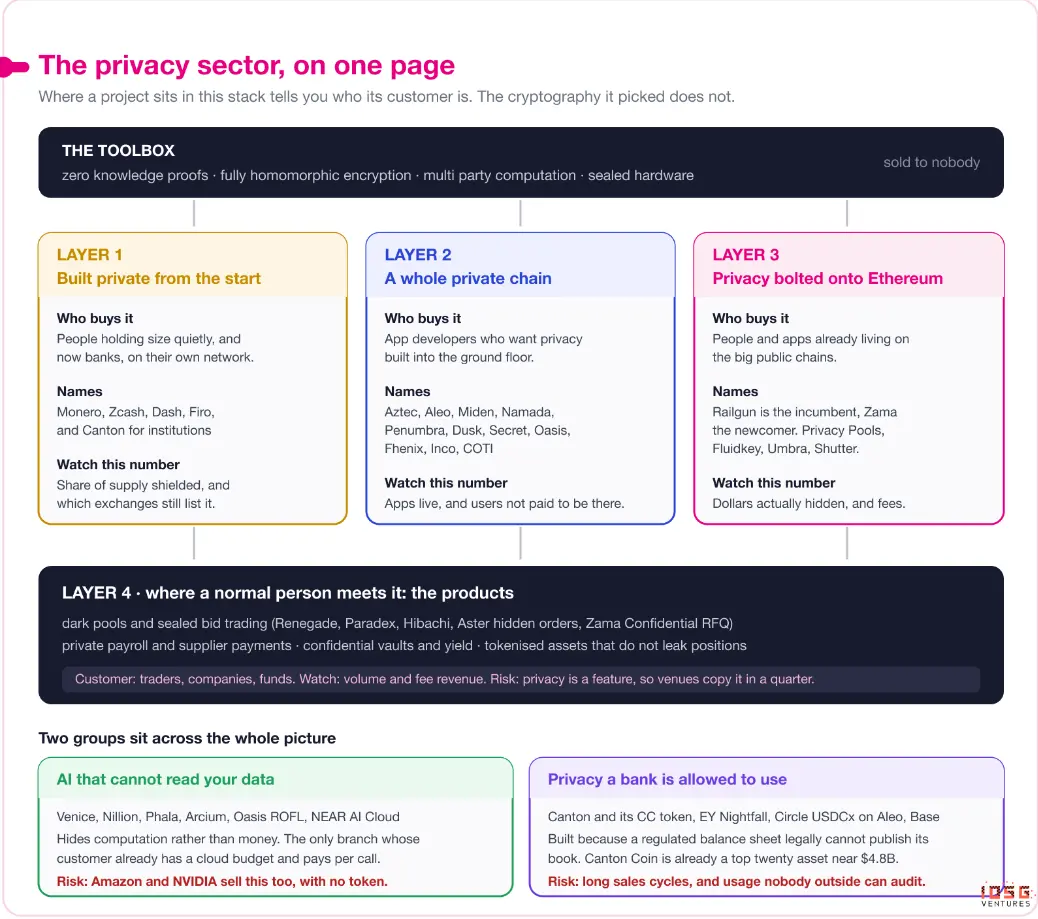Click 'AI that cannot read your data' header
This screenshot has height=919, width=1038.
(x=276, y=779)
